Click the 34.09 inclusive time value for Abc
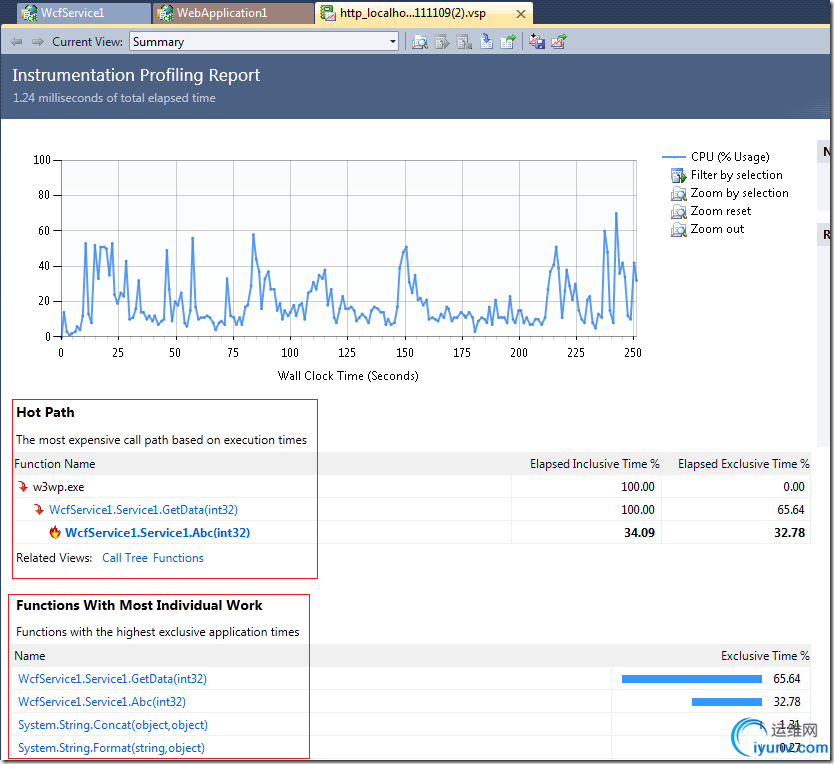This screenshot has height=764, width=834. click(639, 533)
